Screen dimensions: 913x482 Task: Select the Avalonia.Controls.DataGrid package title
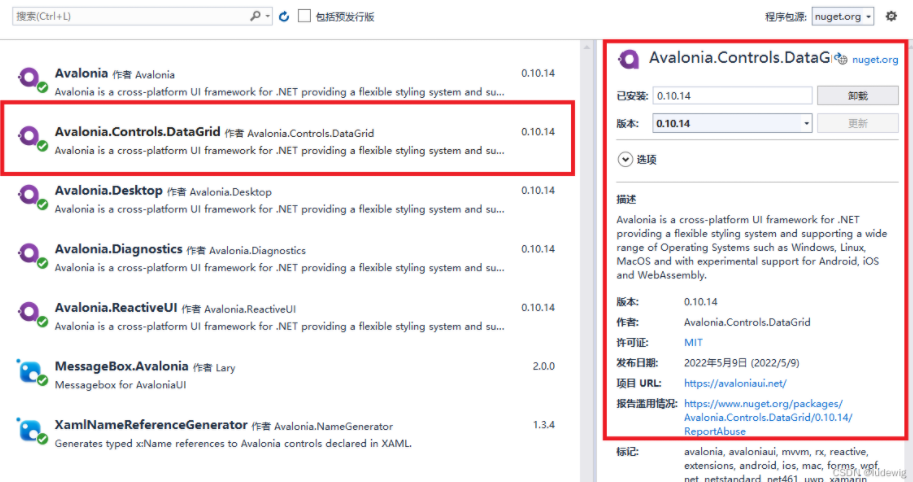click(137, 132)
